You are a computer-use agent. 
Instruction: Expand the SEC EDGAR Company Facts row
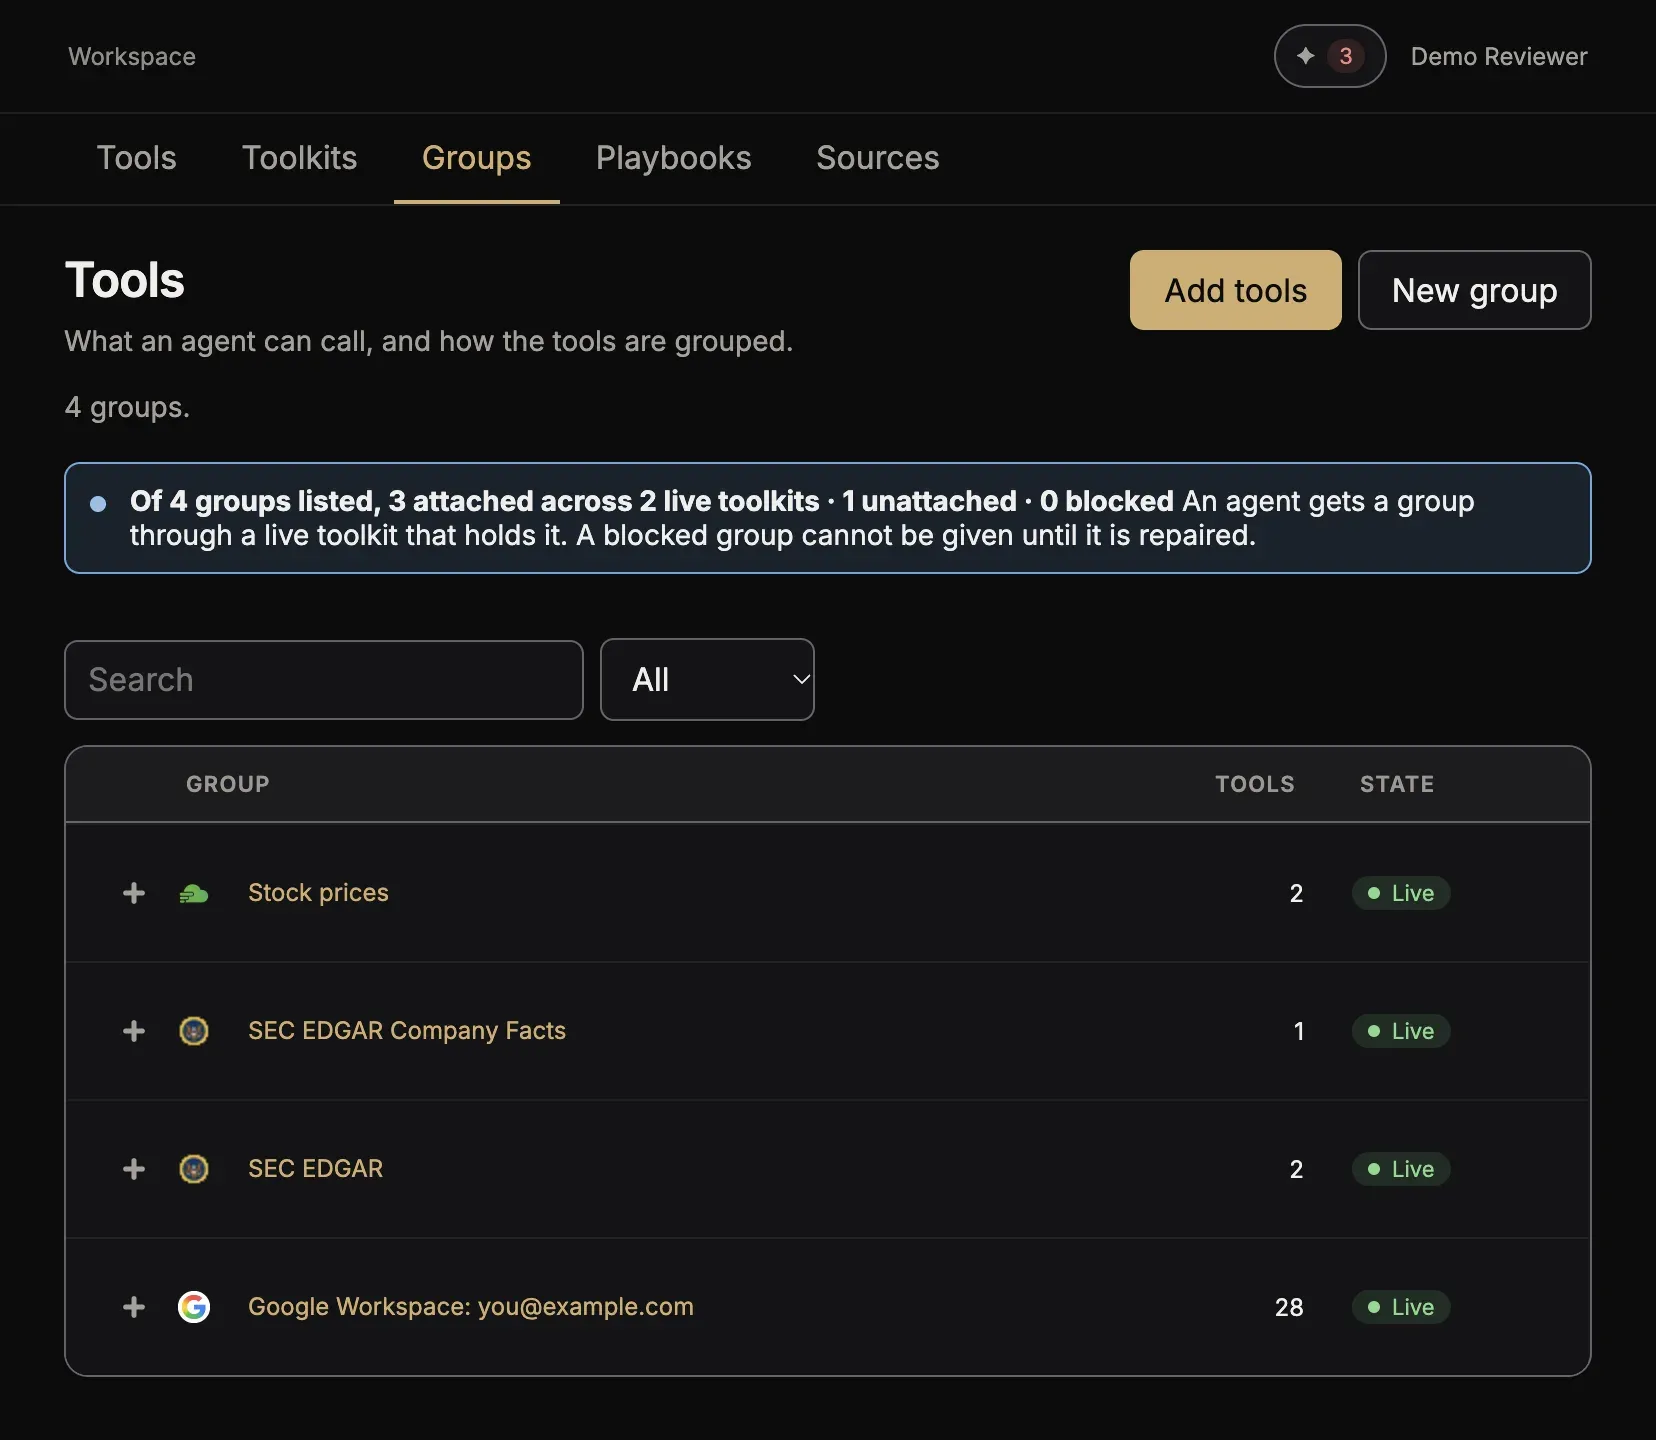134,1031
